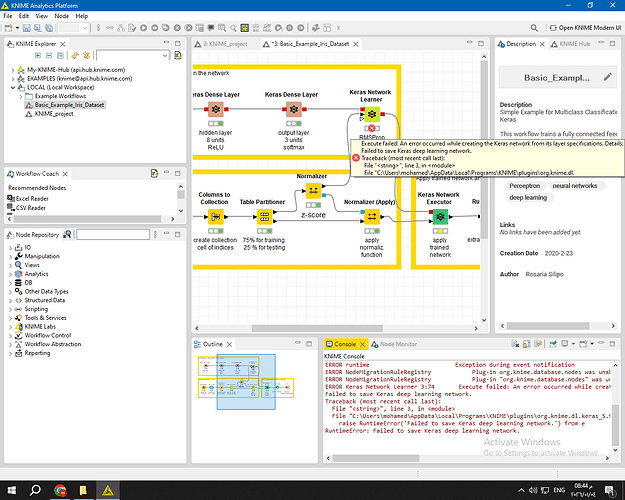Screen dimensions: 625x500
Task: Toggle fuzzy search mode in Node Repository
Action: [67, 234]
